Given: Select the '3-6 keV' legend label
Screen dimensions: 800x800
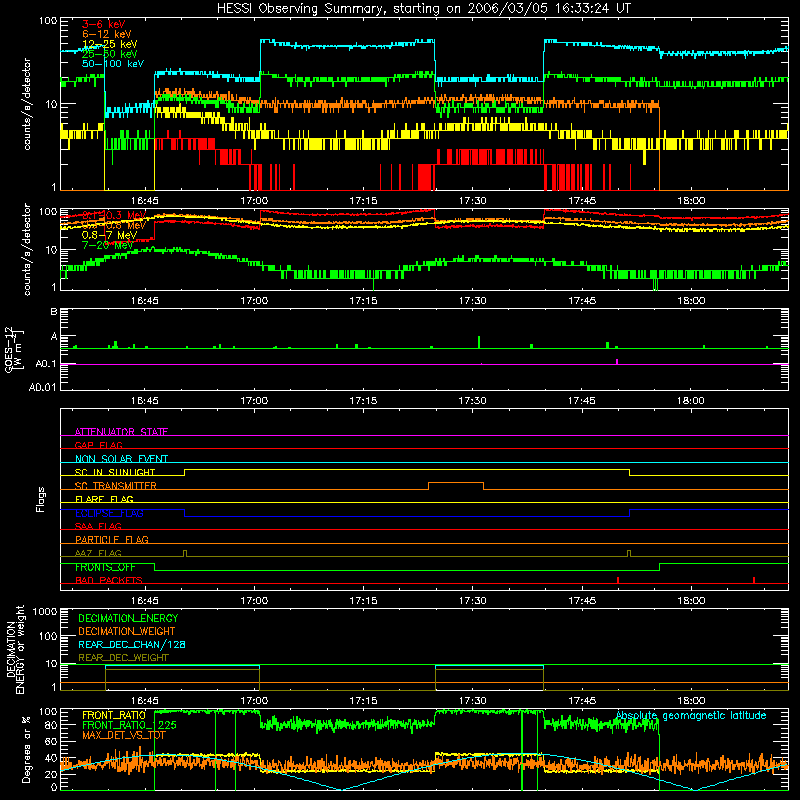Looking at the screenshot, I should pos(104,24).
